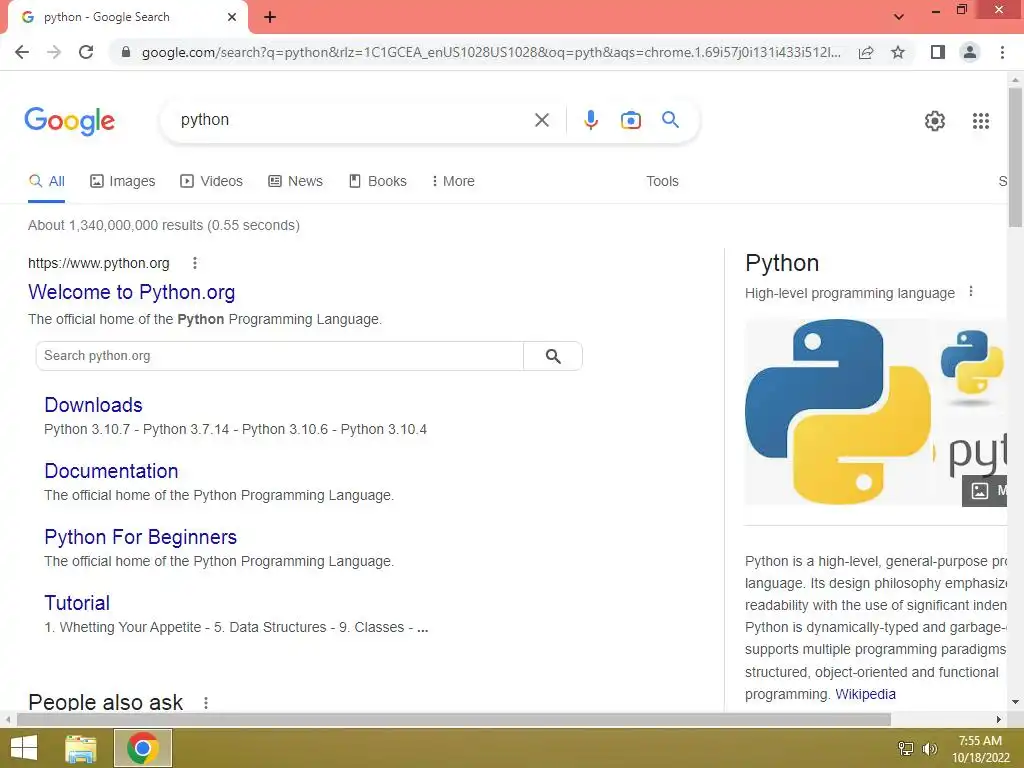Image resolution: width=1024 pixels, height=768 pixels.
Task: Bookmark this page with the star
Action: pyautogui.click(x=898, y=52)
